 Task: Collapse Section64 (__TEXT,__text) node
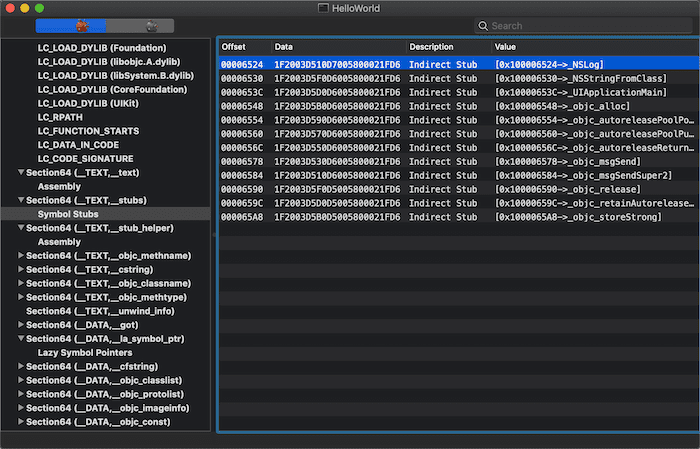tap(21, 172)
